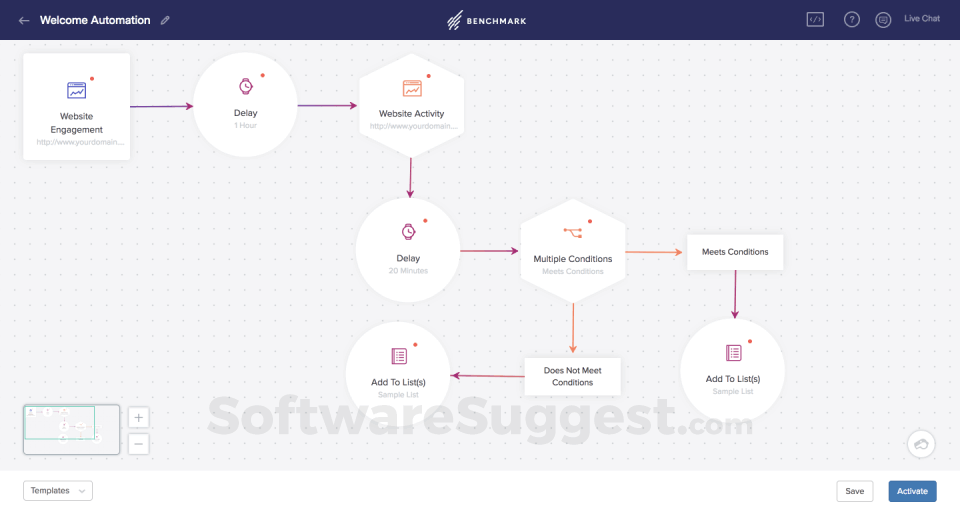Select the 1 Hour Delay clock icon
This screenshot has width=960, height=514.
pos(246,86)
